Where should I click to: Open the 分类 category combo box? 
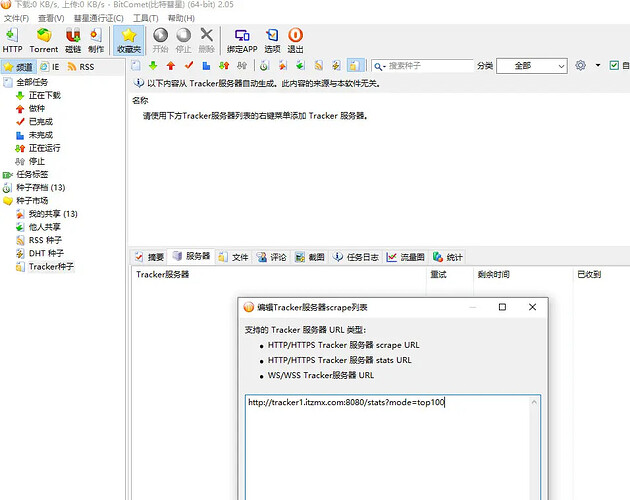click(x=532, y=66)
